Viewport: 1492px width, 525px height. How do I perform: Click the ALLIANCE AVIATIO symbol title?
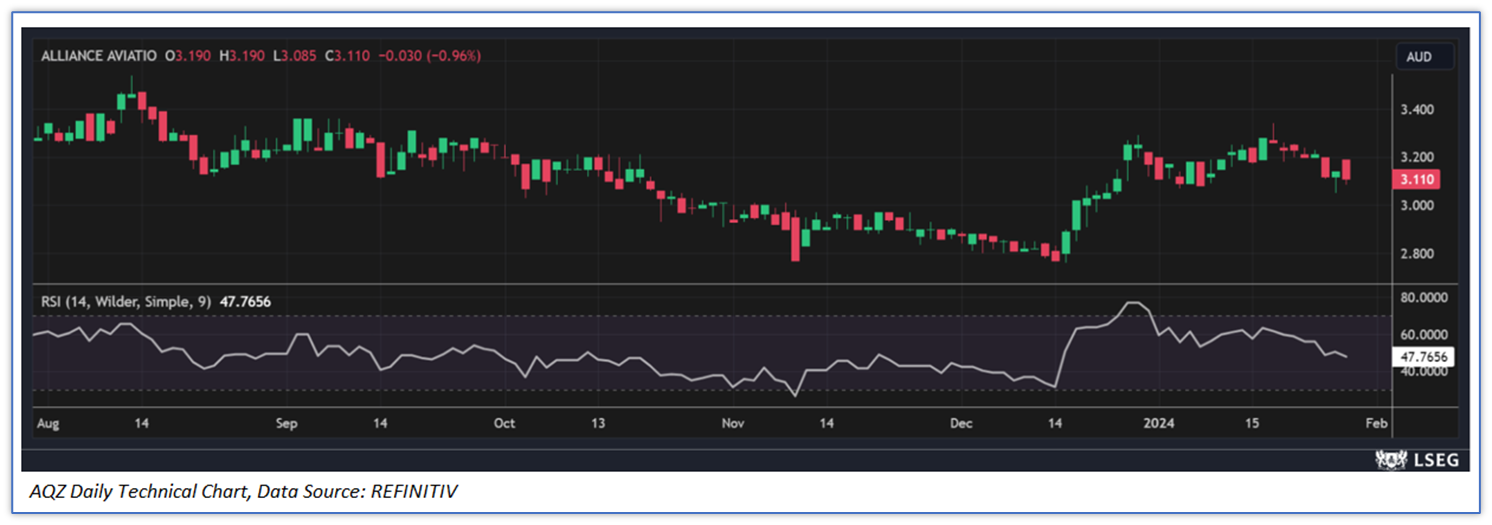pyautogui.click(x=98, y=56)
